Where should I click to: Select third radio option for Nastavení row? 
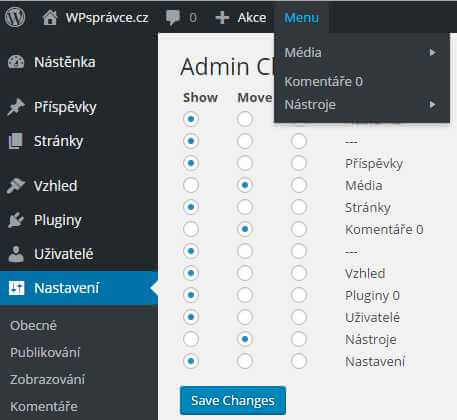tap(299, 361)
